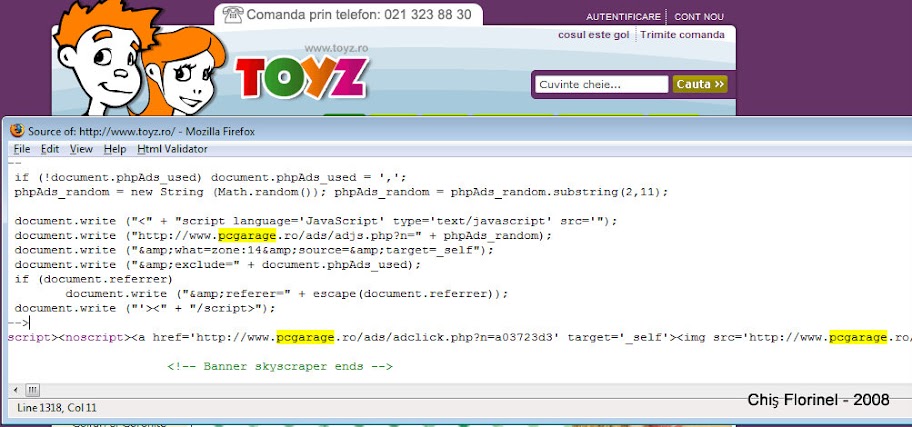Open the Help menu in source viewer
The height and width of the screenshot is (427, 912).
pyautogui.click(x=115, y=149)
